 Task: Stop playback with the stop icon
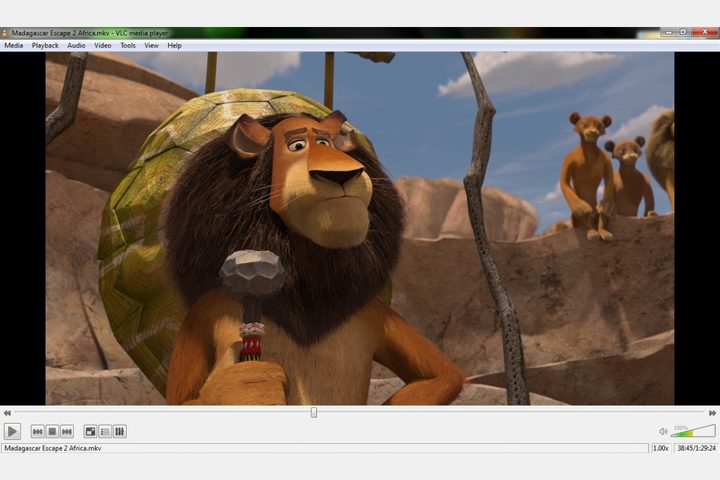coord(52,432)
